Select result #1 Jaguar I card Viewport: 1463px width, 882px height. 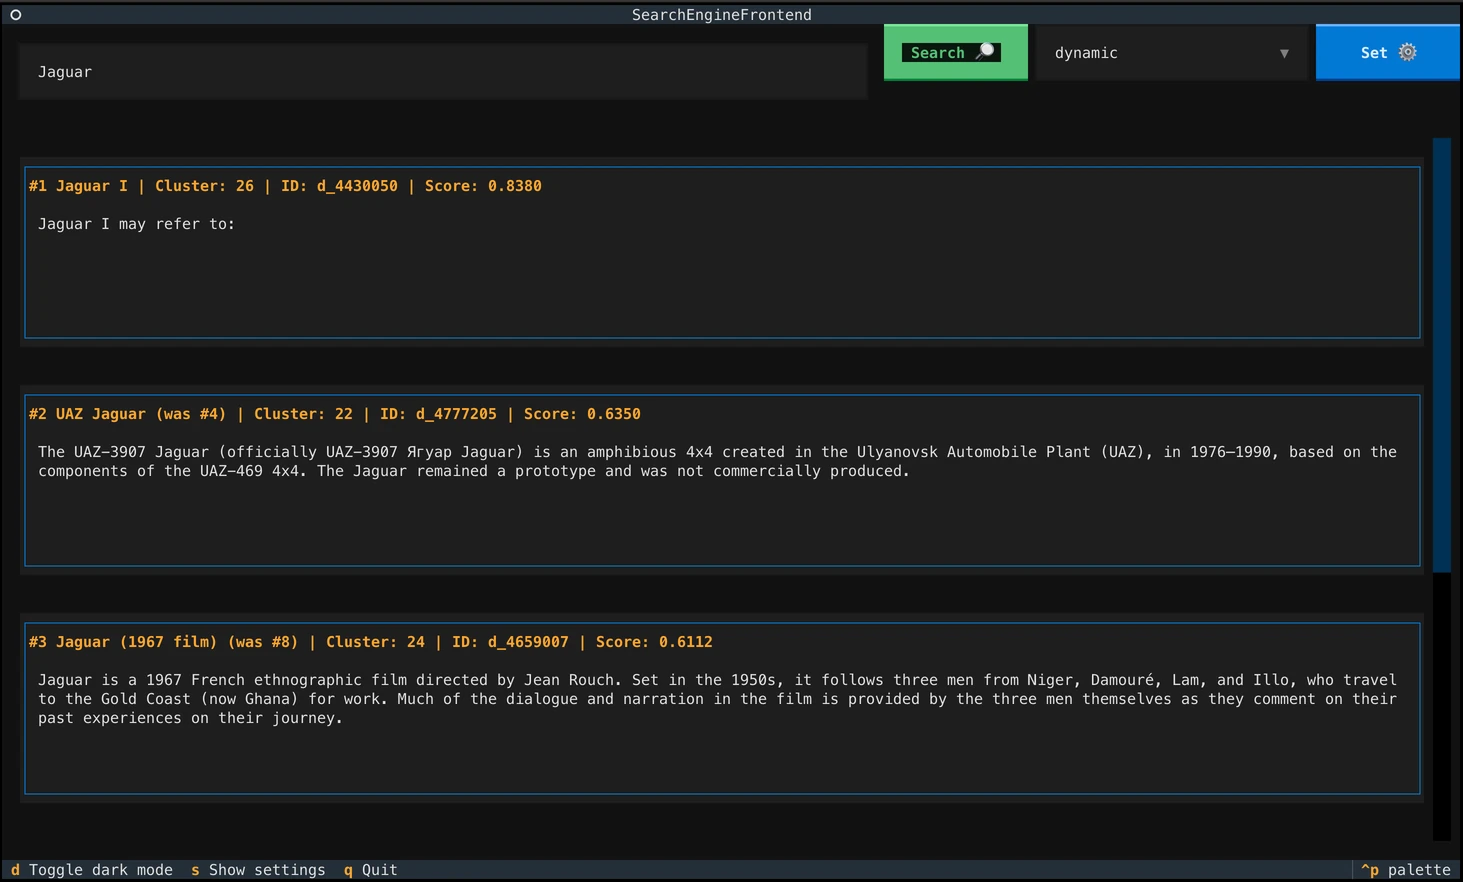pos(722,252)
